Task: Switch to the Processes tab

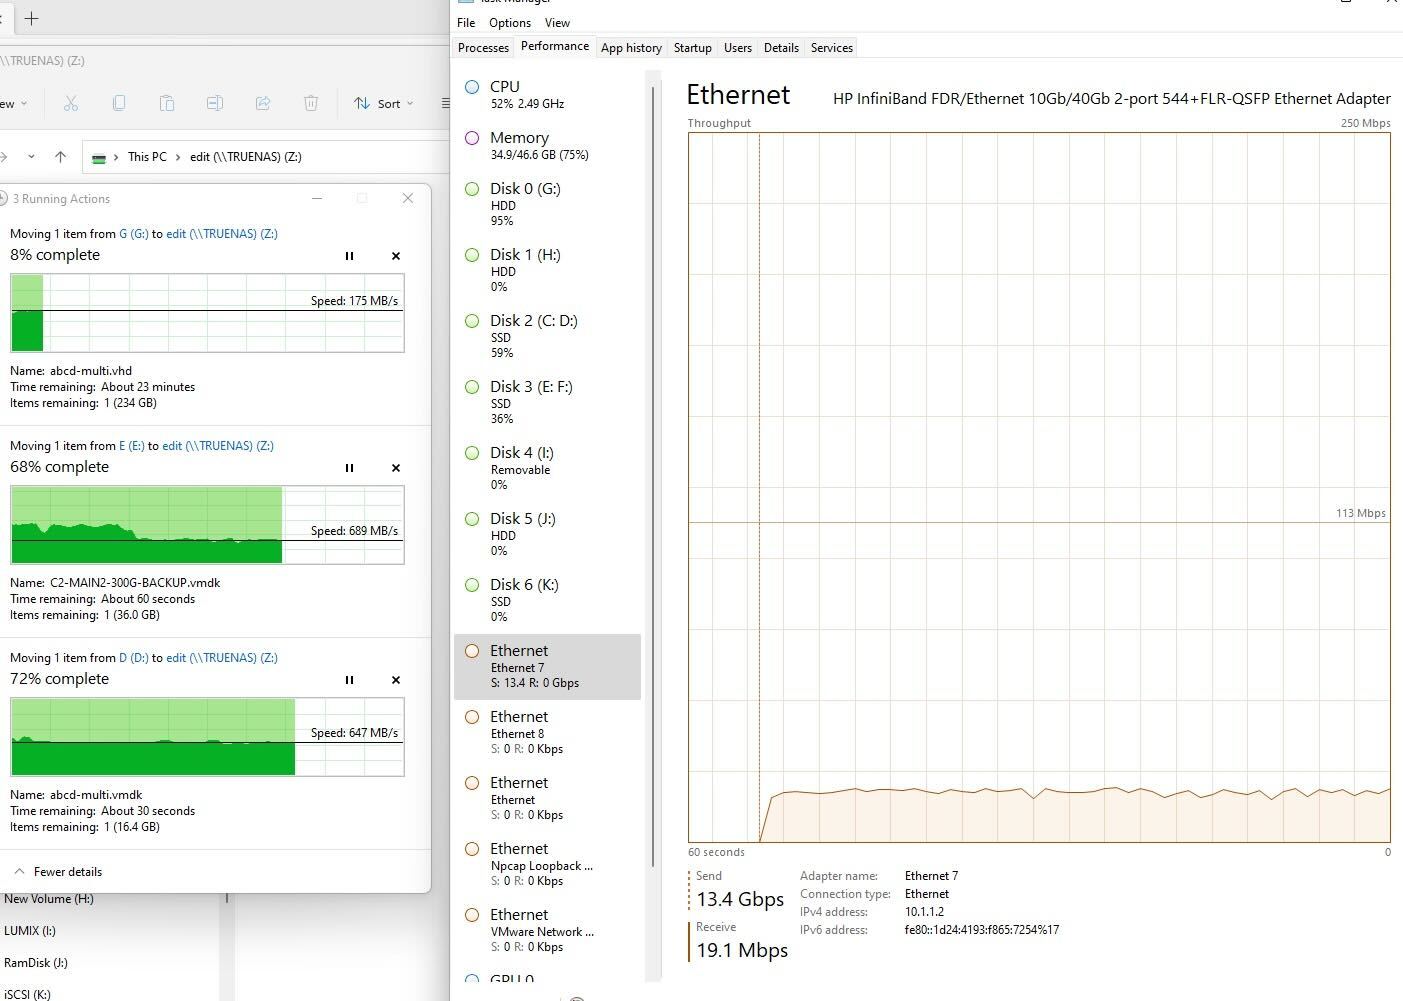Action: pyautogui.click(x=483, y=48)
